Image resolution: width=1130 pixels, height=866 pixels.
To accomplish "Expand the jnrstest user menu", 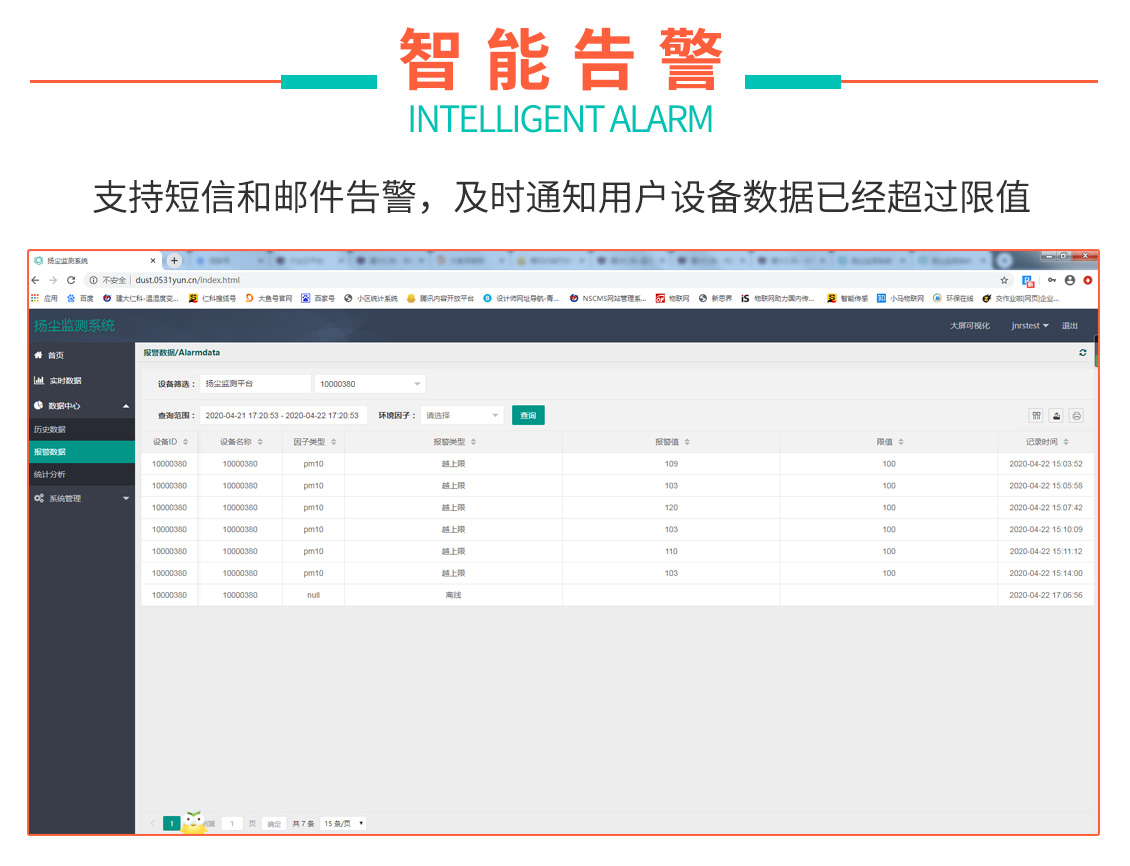I will coord(1029,326).
